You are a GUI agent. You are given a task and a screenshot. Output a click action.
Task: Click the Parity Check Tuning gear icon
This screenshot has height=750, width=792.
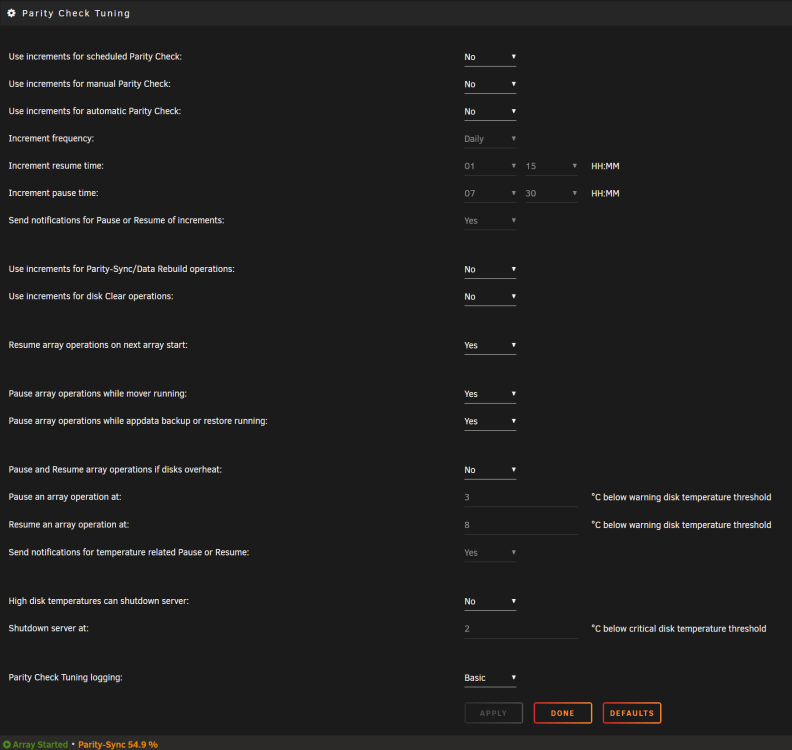pos(12,13)
